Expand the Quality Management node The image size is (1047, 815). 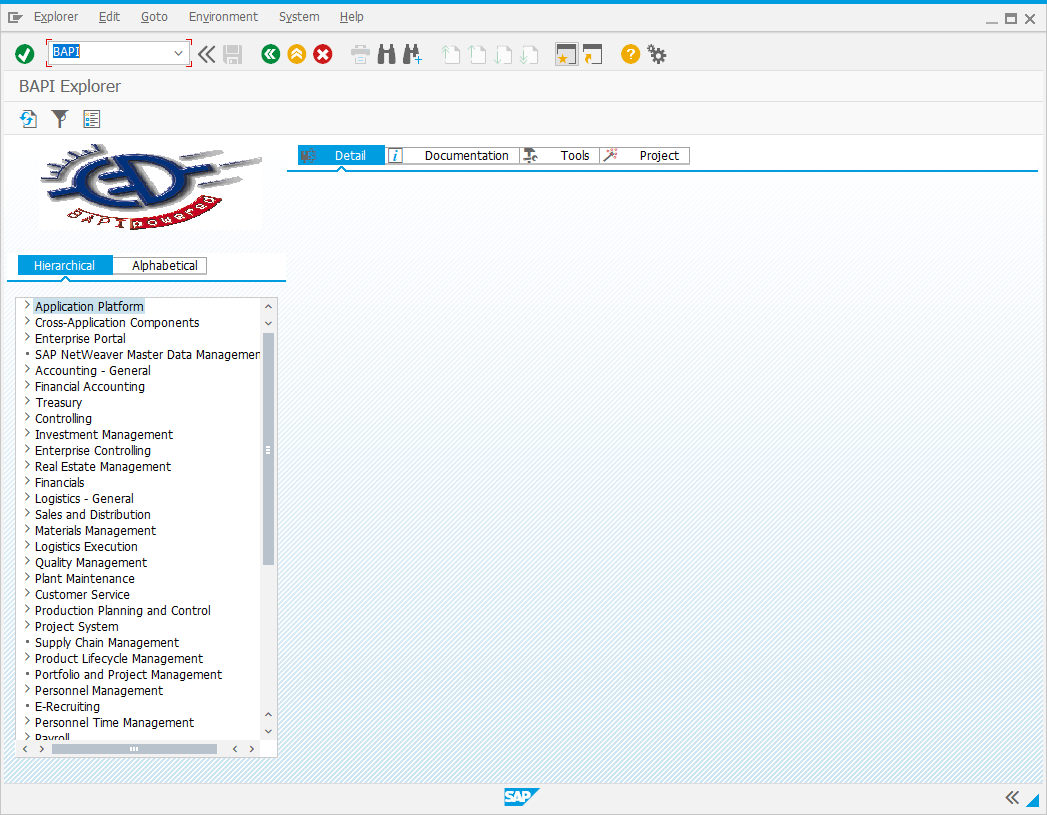pos(27,561)
